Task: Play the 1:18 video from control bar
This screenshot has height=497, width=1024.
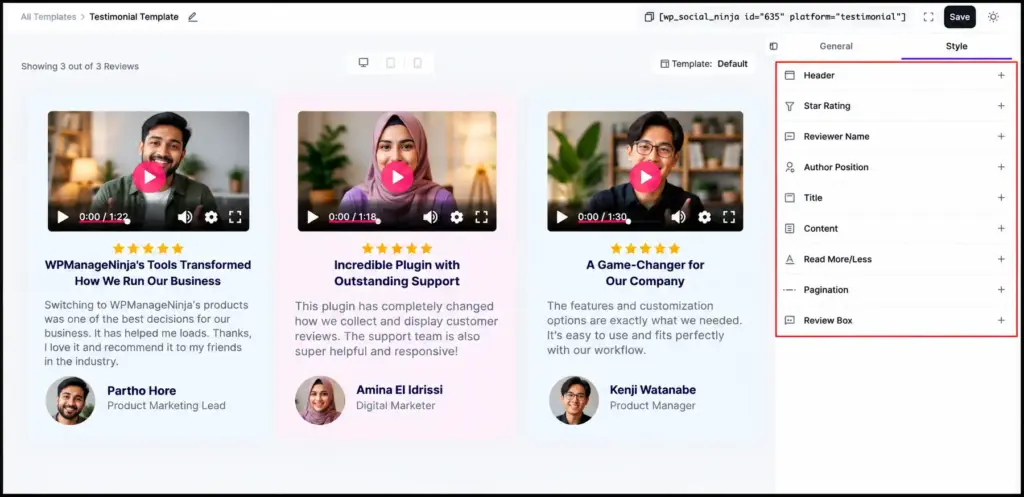Action: (x=313, y=217)
